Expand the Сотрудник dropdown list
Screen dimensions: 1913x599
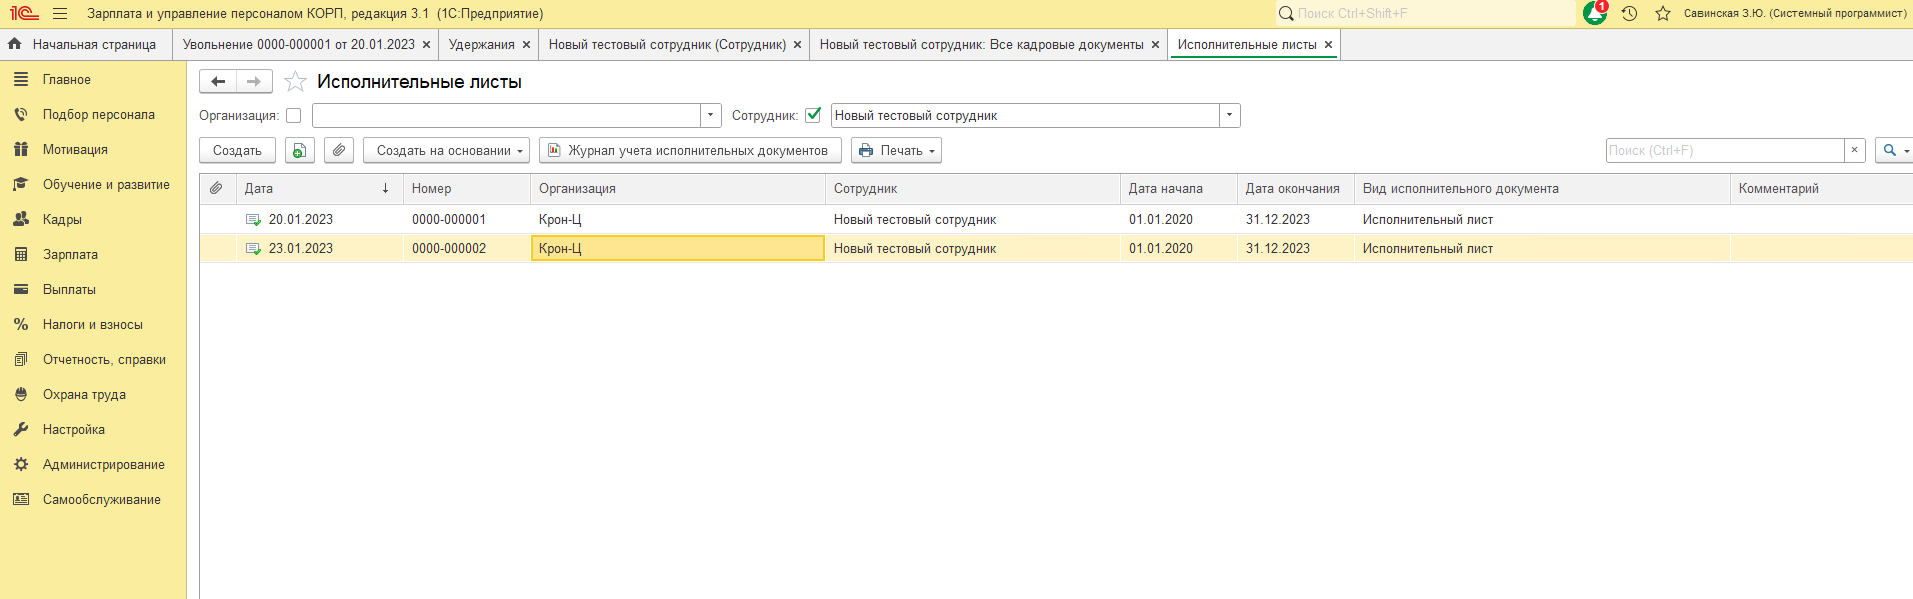point(1229,115)
